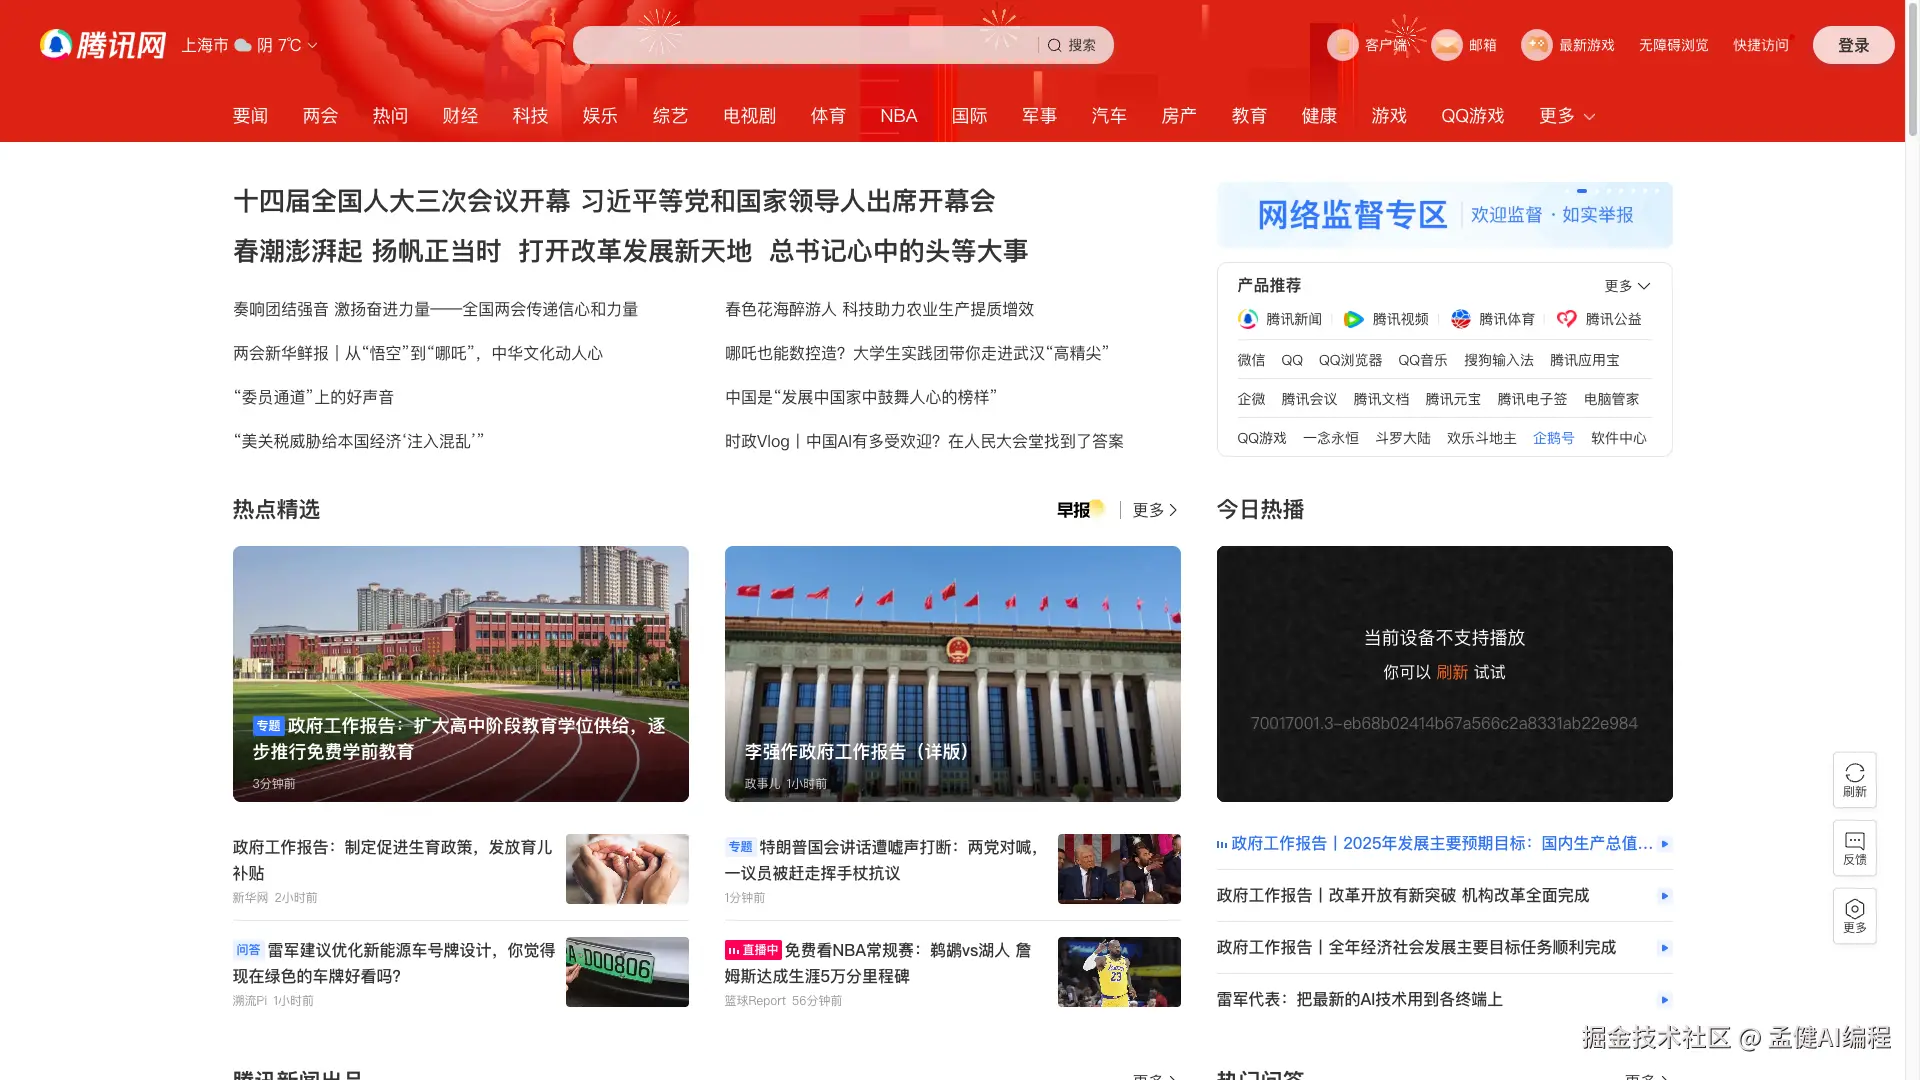The width and height of the screenshot is (1920, 1080).
Task: Open the 客户端 client icon
Action: [1342, 45]
